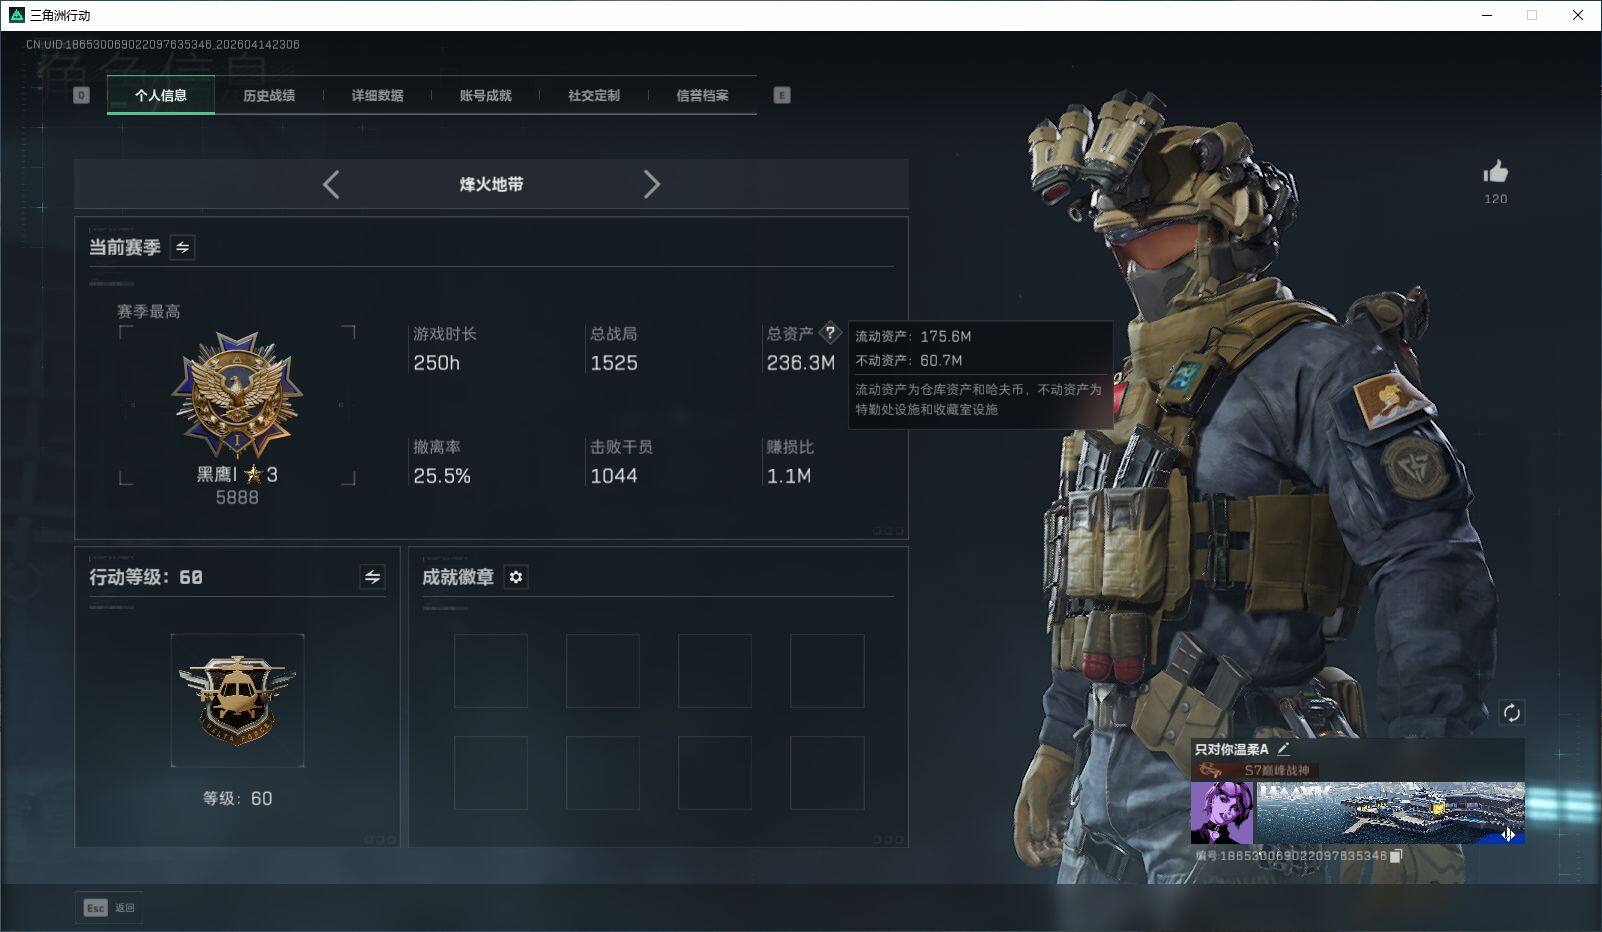The image size is (1602, 932).
Task: Minimize the 三角洲行动 window
Action: click(x=1487, y=15)
